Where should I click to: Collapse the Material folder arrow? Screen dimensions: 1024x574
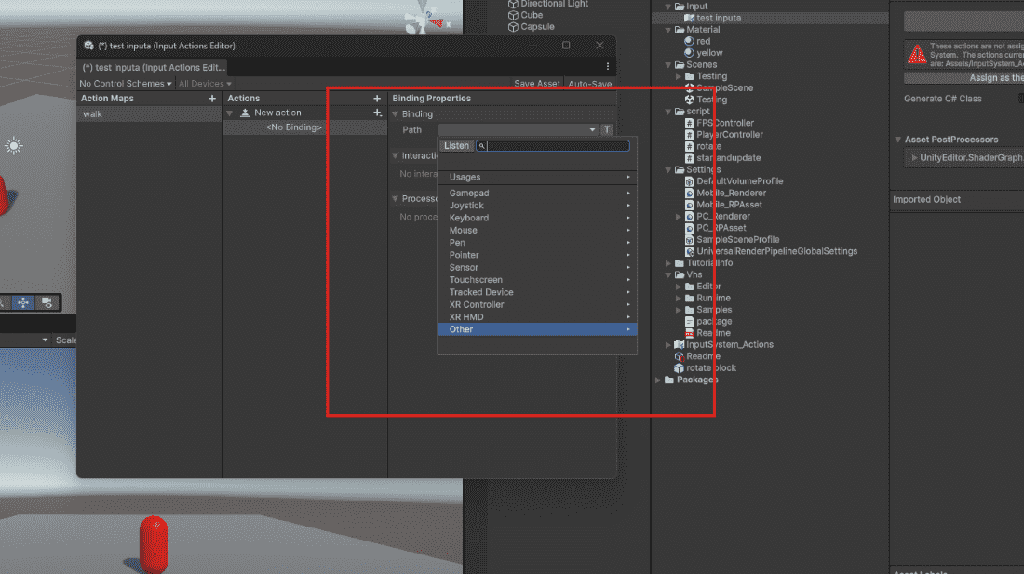668,30
